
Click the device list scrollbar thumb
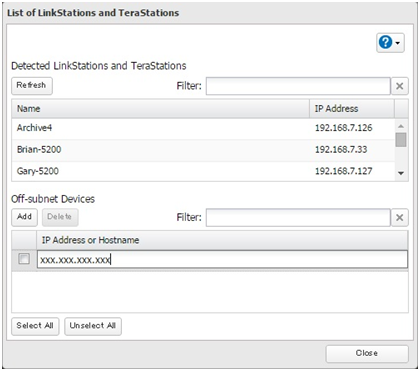click(401, 140)
